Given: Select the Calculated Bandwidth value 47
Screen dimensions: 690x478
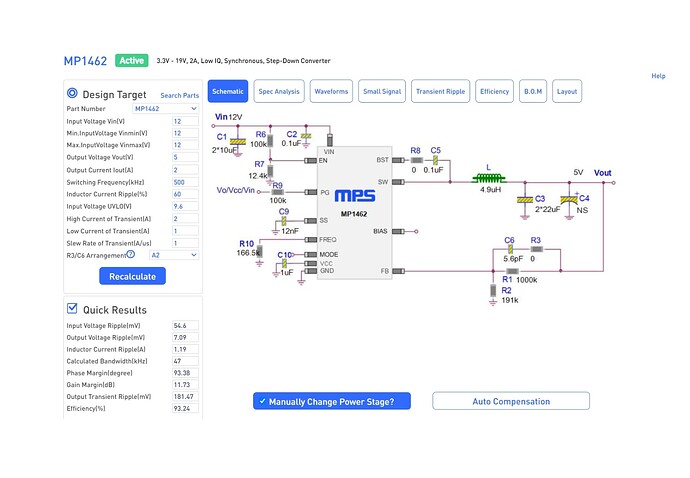Looking at the screenshot, I should click(185, 360).
